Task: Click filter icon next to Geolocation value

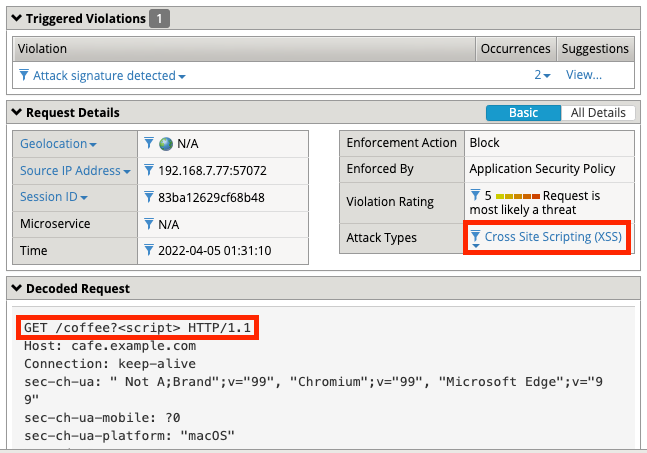Action: point(149,144)
